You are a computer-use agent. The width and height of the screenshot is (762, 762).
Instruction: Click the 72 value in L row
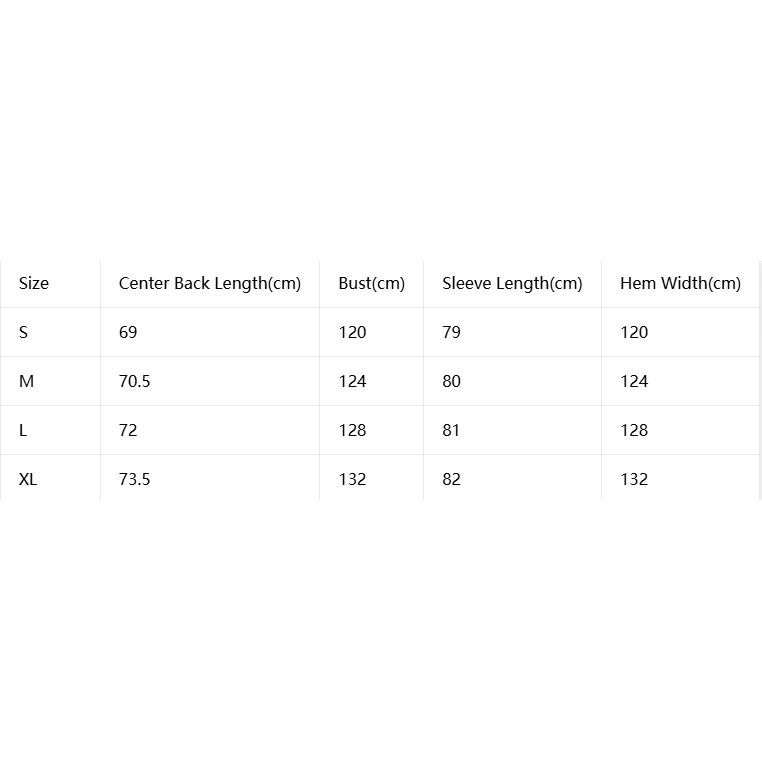click(x=128, y=431)
